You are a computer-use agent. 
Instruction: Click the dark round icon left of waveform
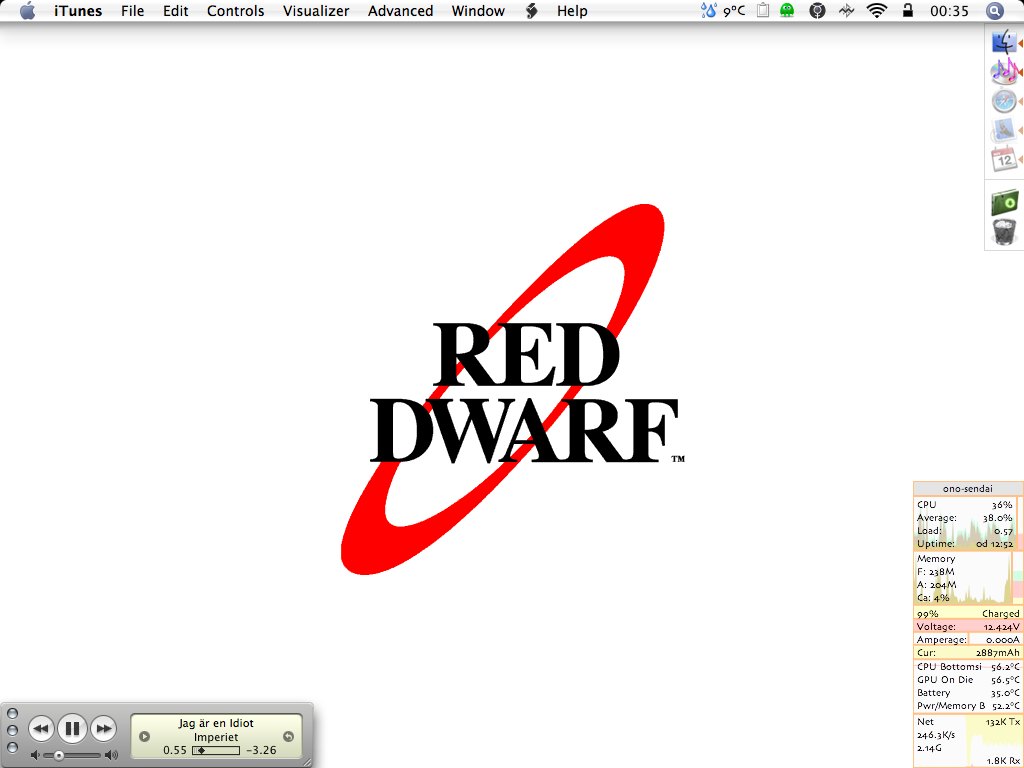coord(817,10)
